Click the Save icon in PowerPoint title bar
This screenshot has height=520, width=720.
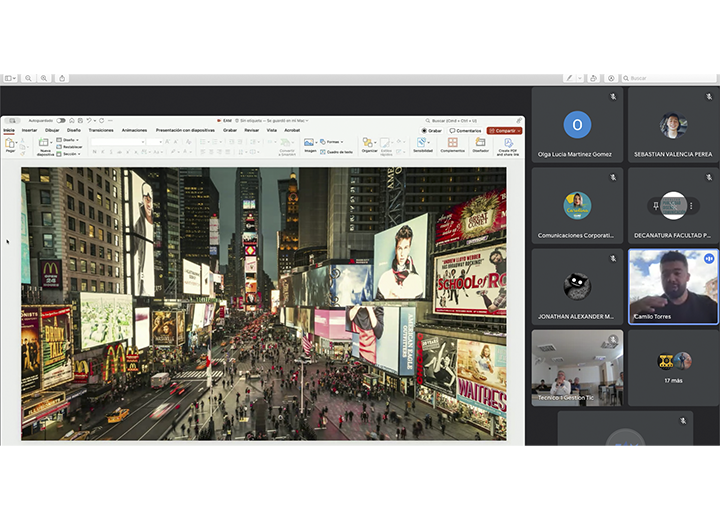(80, 121)
